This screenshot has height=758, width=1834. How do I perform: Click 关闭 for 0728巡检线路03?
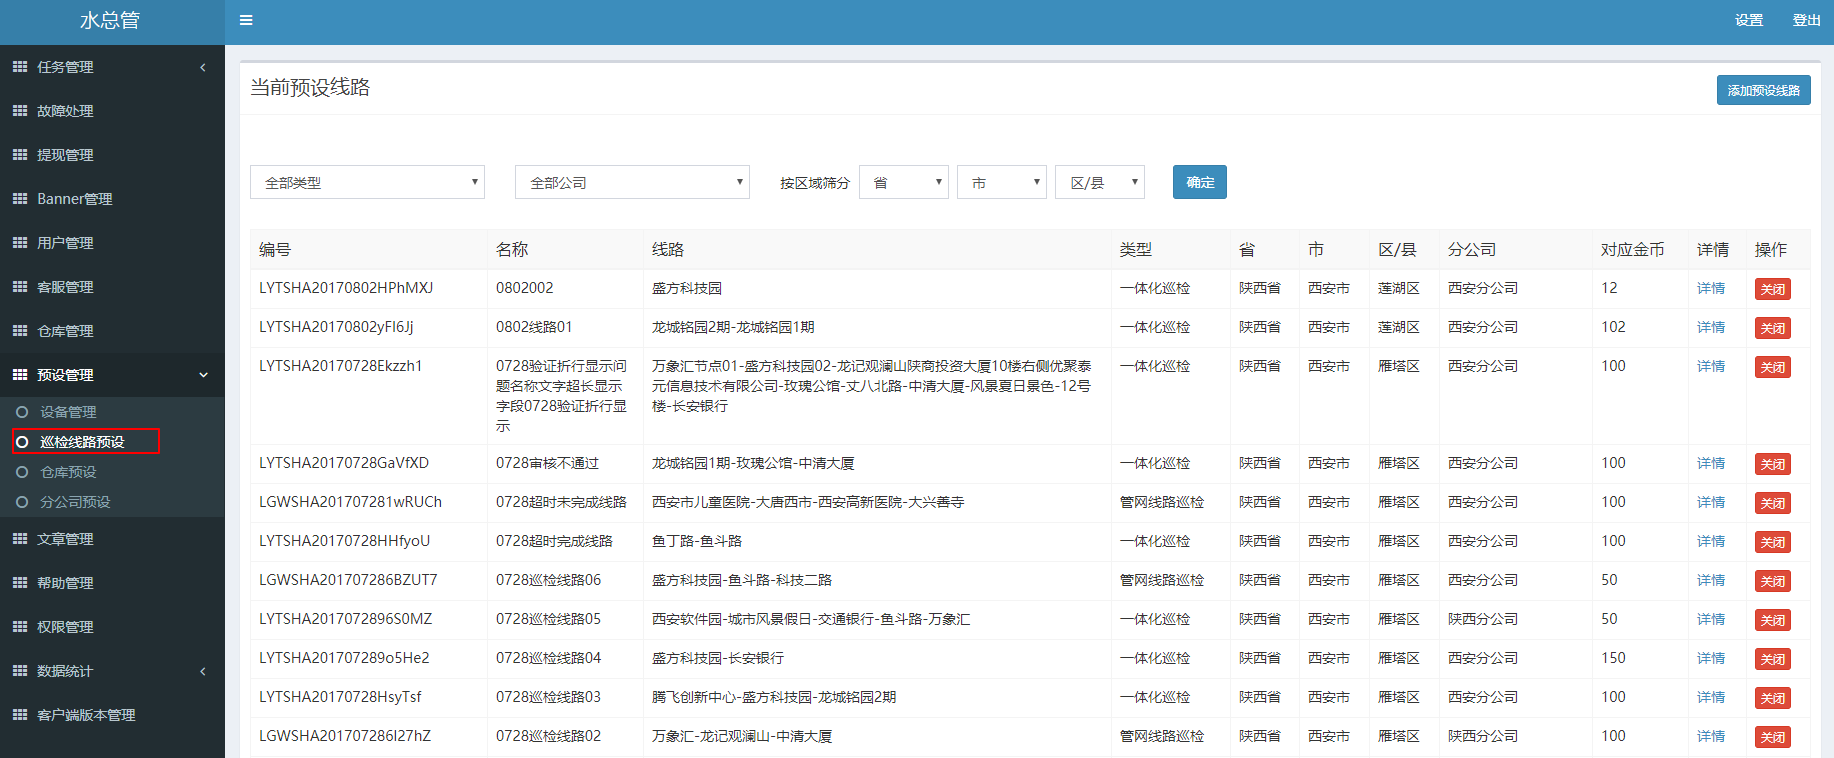tap(1773, 698)
